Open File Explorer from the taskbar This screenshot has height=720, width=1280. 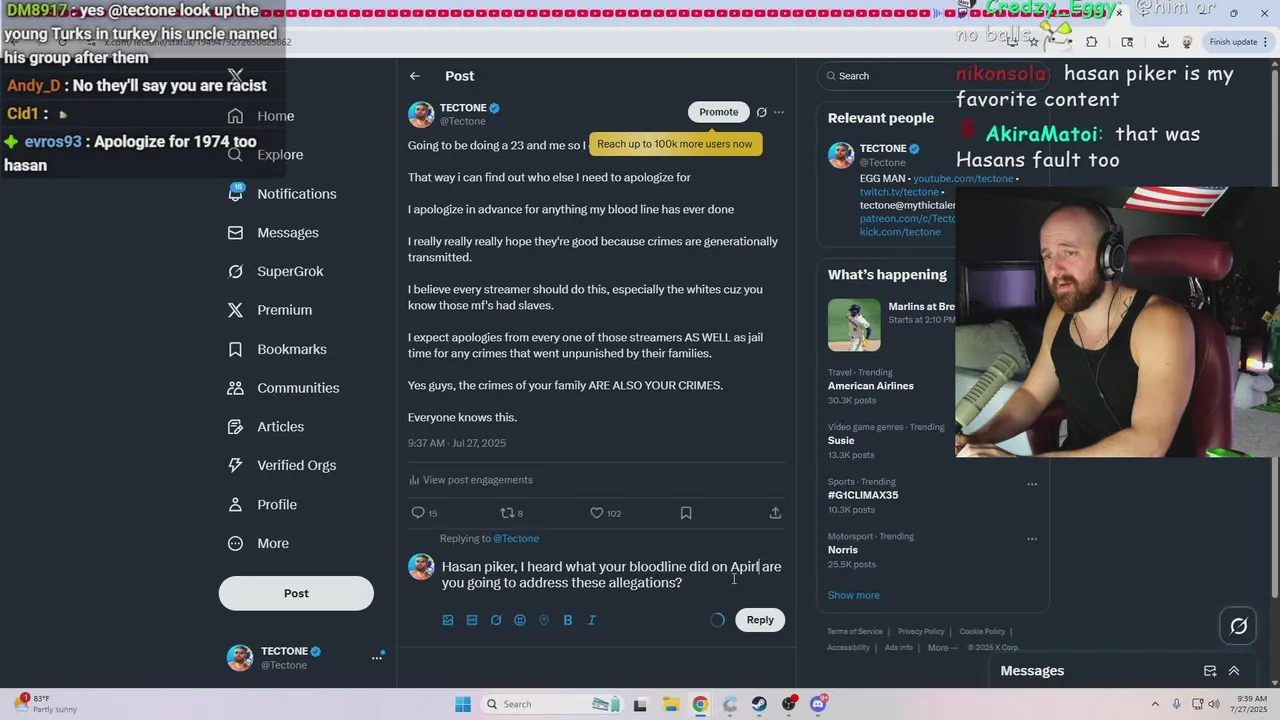pos(670,704)
